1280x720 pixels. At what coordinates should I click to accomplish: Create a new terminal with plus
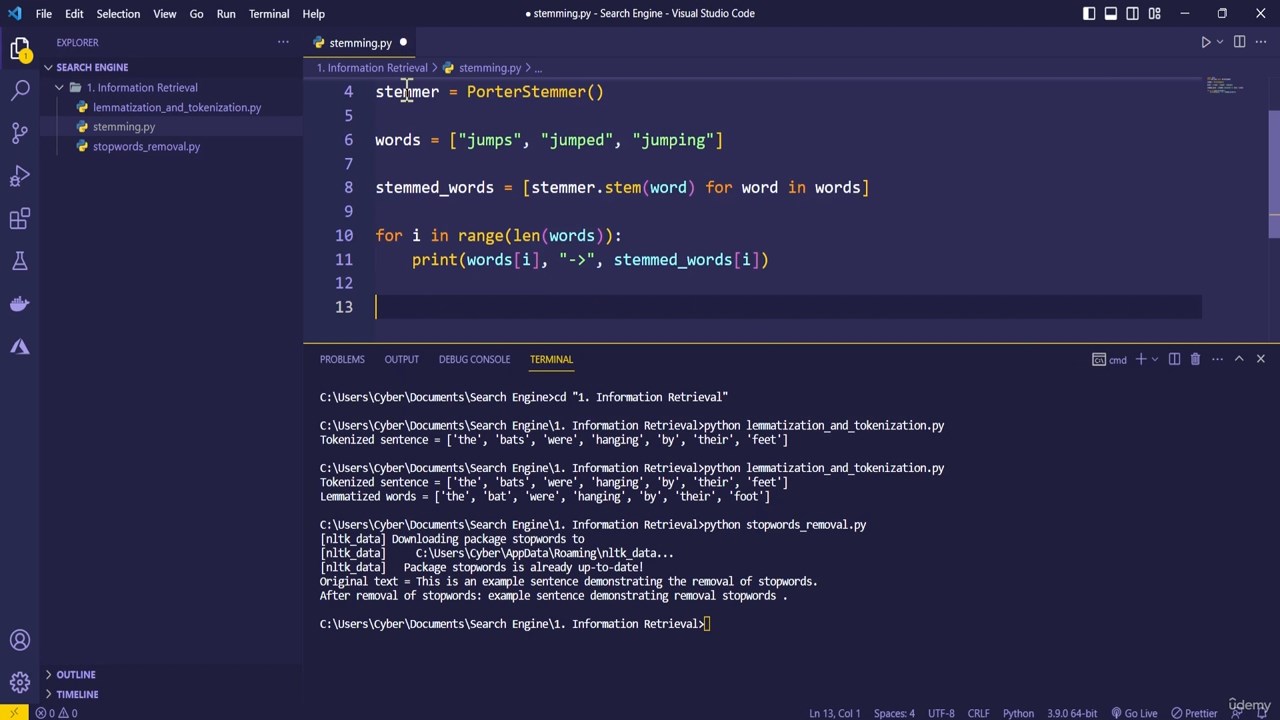click(x=1141, y=359)
